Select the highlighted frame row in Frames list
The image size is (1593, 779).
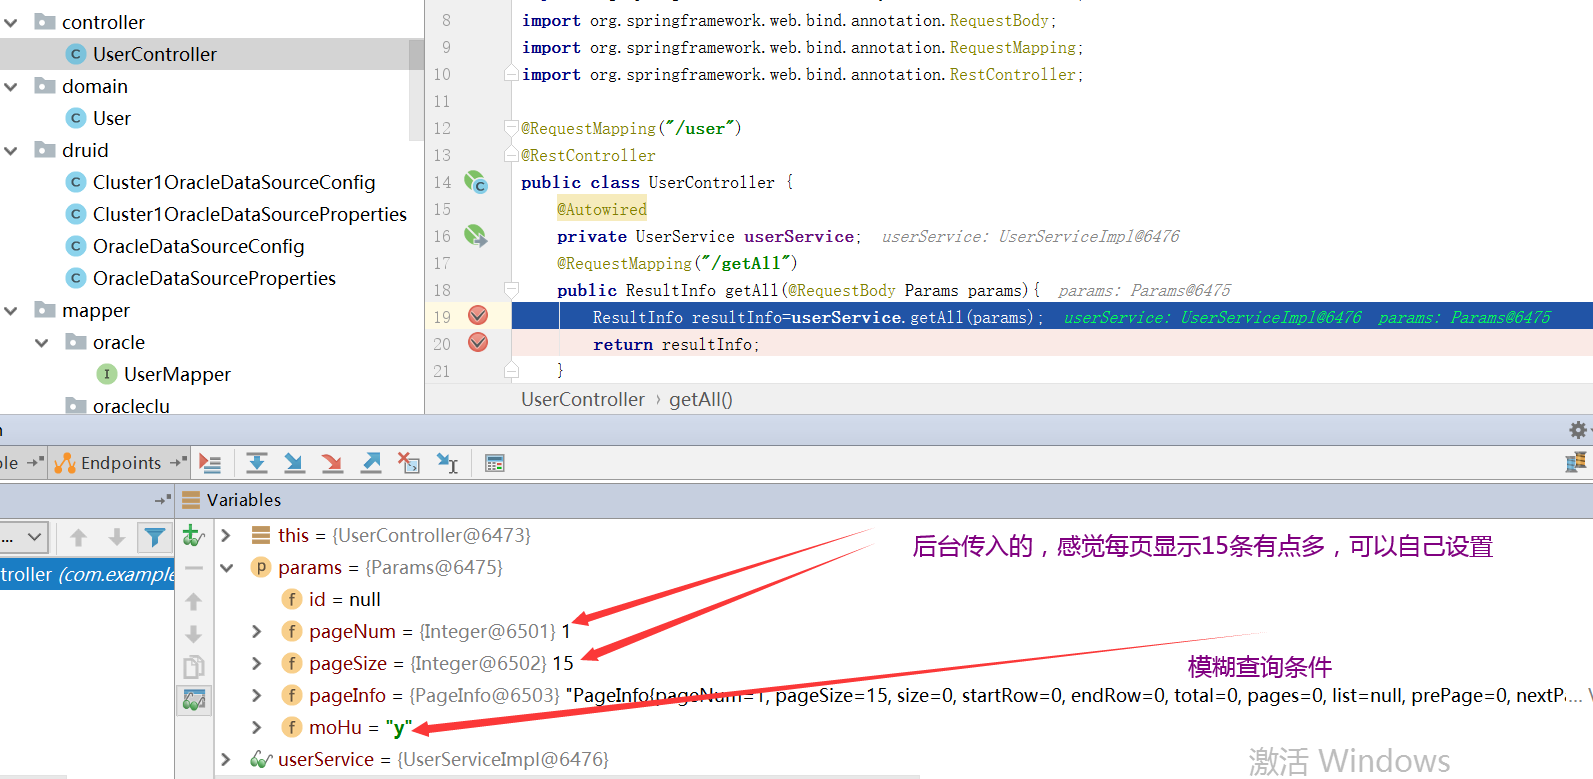[87, 574]
